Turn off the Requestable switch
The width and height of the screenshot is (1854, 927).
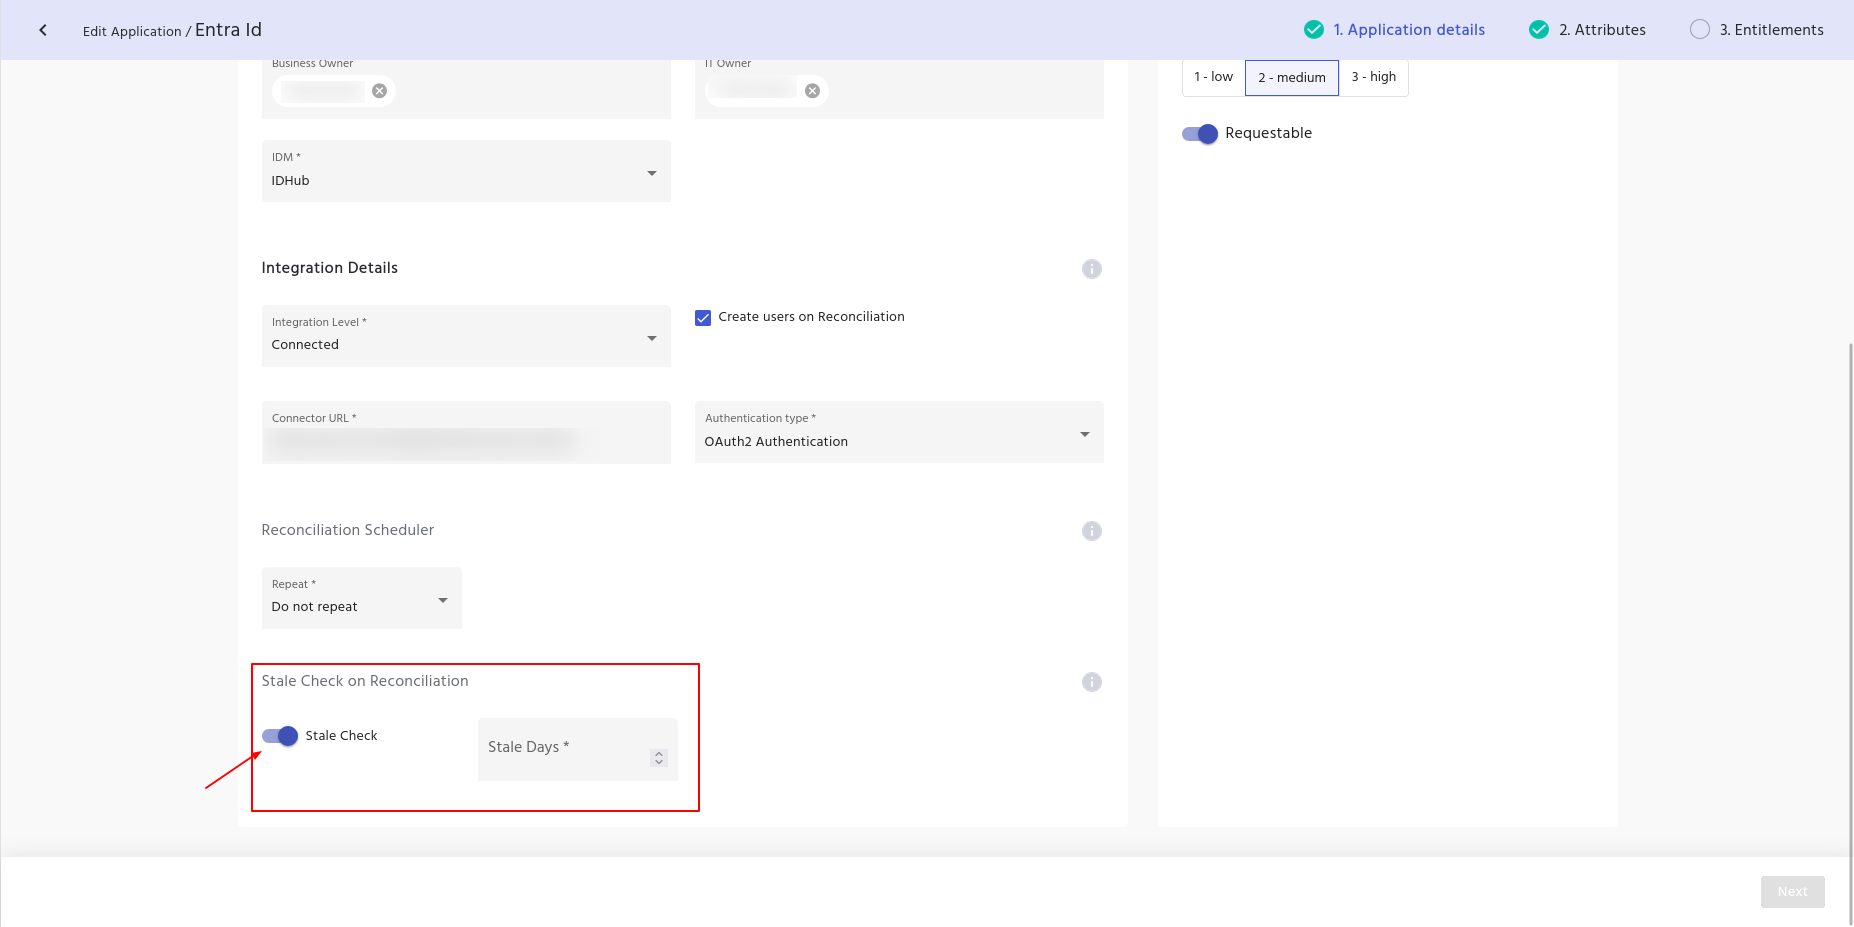1200,134
